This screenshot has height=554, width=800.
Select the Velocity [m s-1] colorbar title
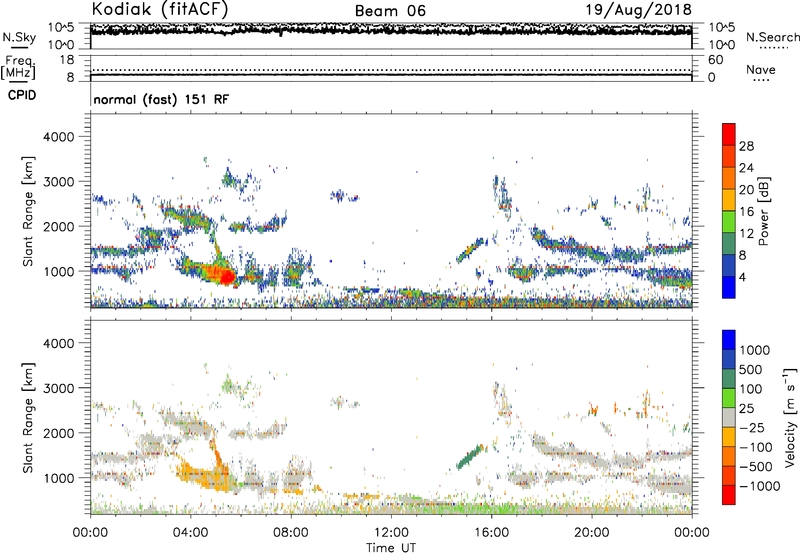coord(790,417)
